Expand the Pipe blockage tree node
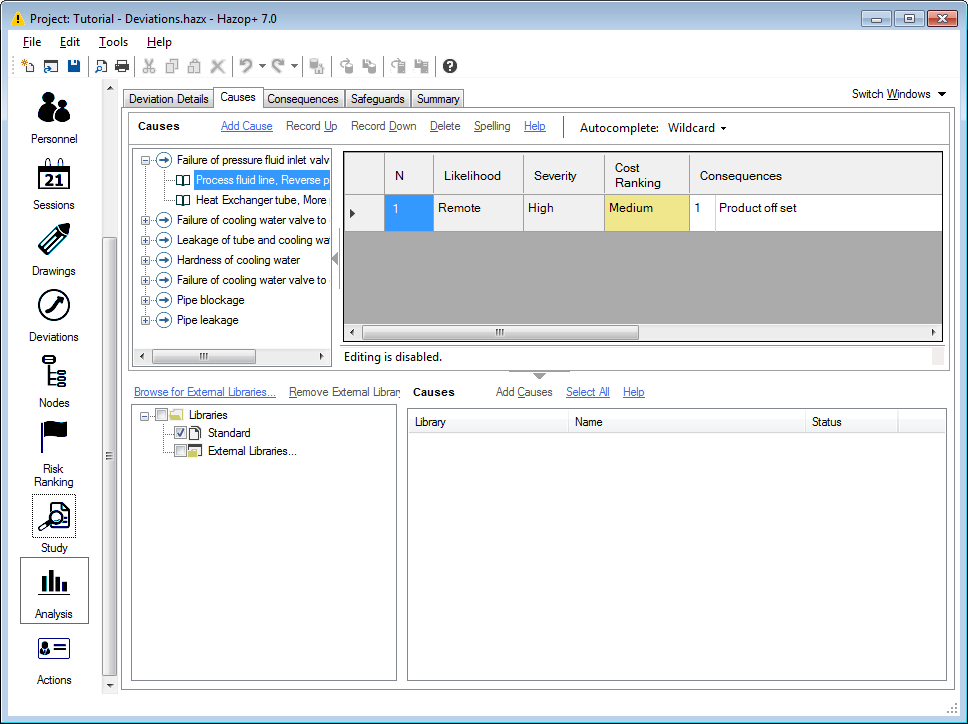968x724 pixels. coord(146,300)
